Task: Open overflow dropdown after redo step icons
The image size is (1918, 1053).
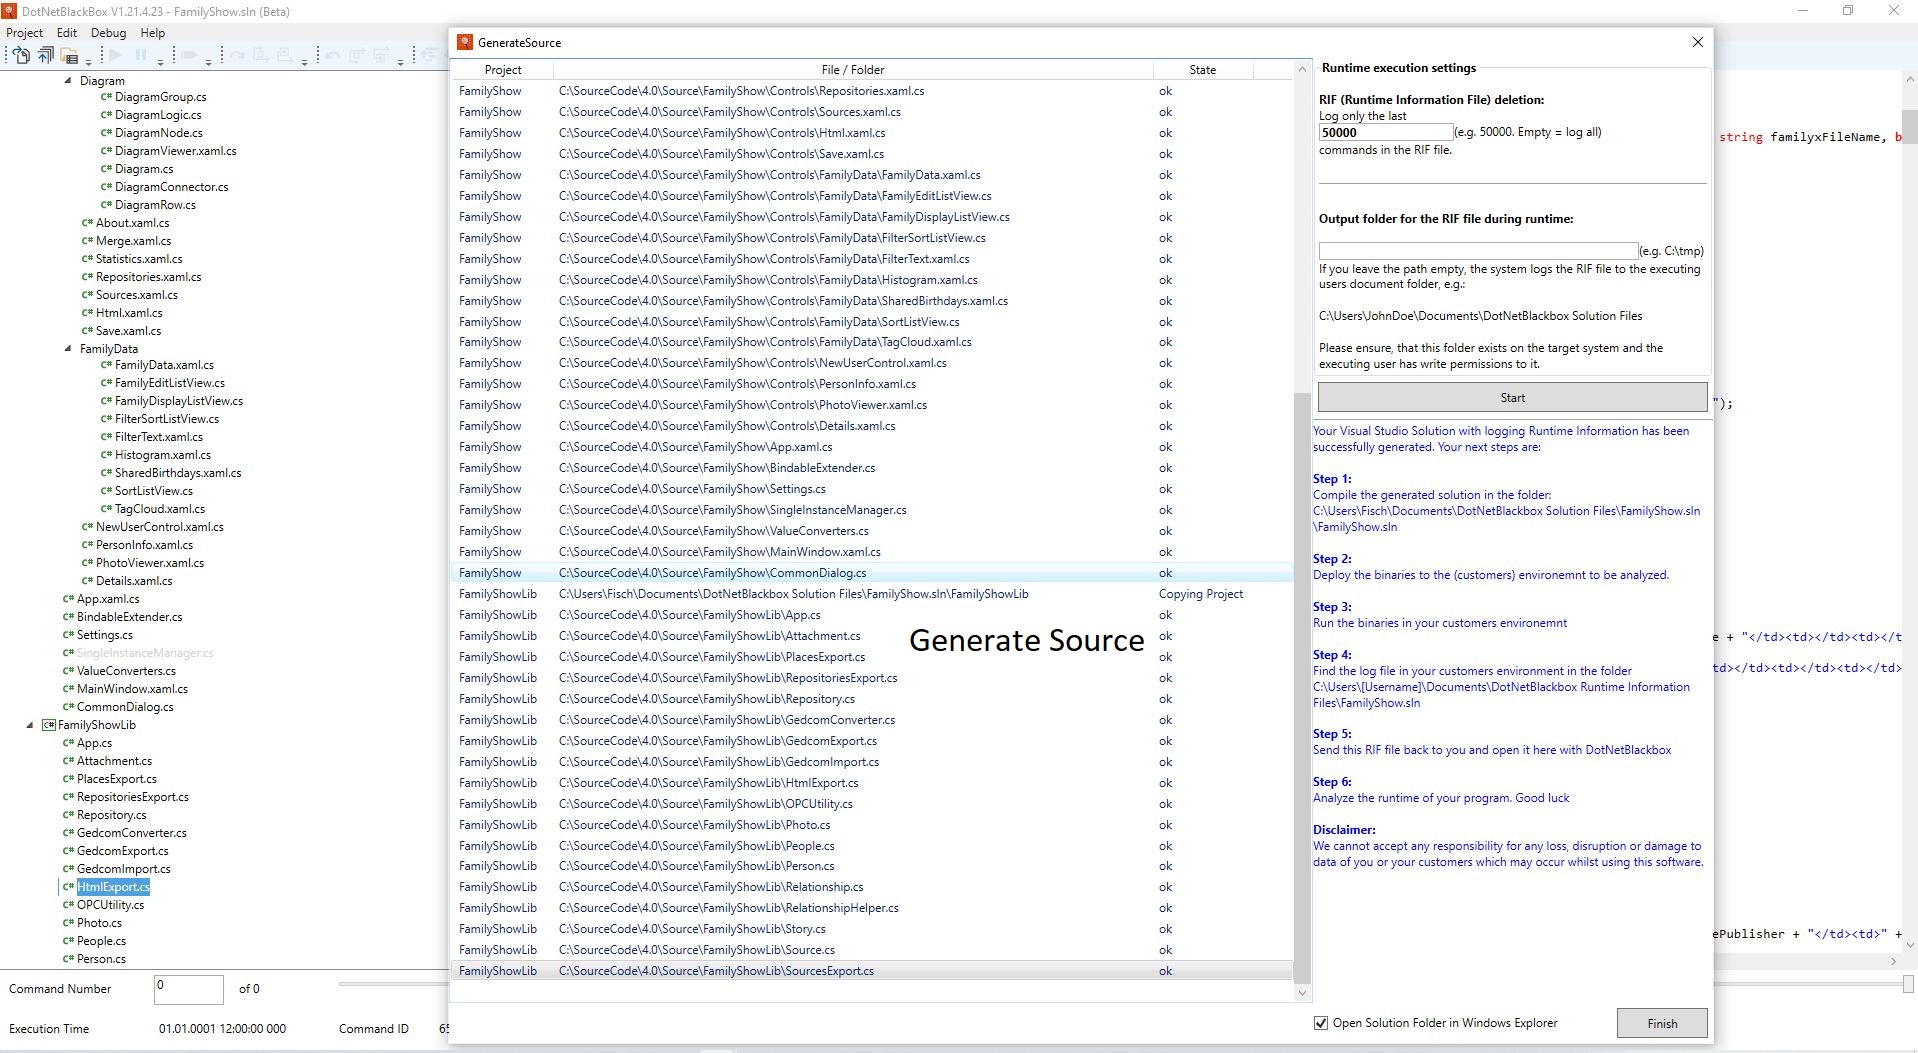Action: click(304, 63)
